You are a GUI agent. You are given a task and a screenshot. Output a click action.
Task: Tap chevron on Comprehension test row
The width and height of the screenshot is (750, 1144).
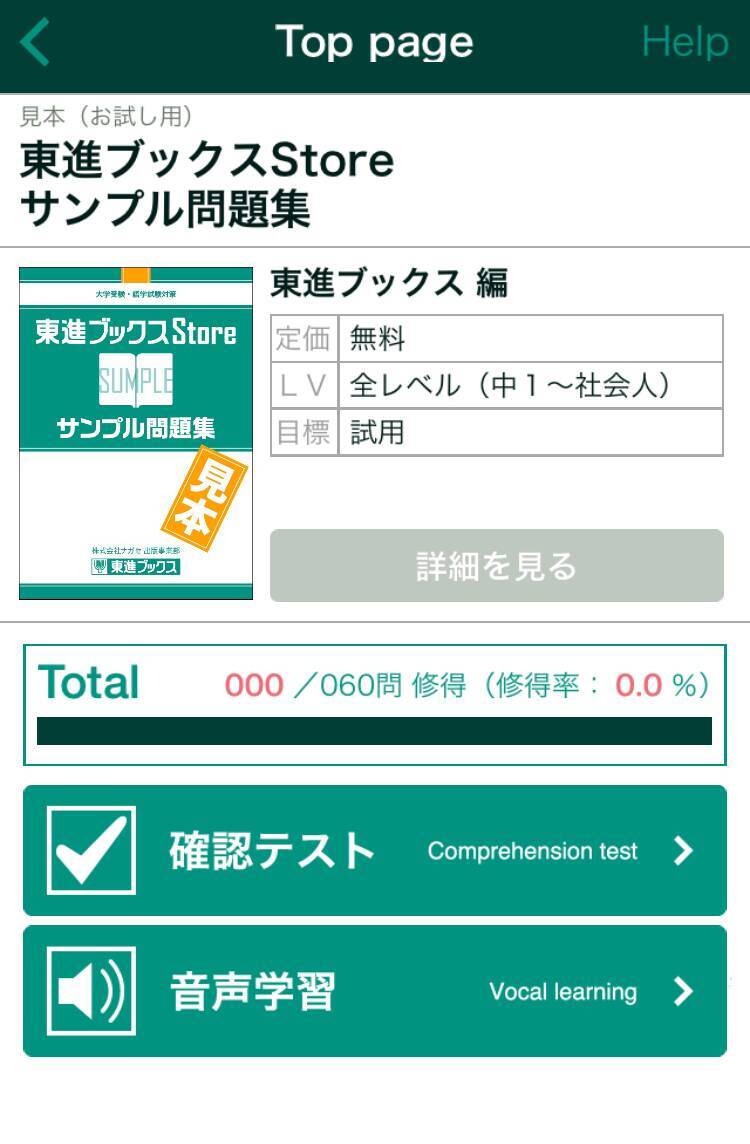[x=684, y=851]
